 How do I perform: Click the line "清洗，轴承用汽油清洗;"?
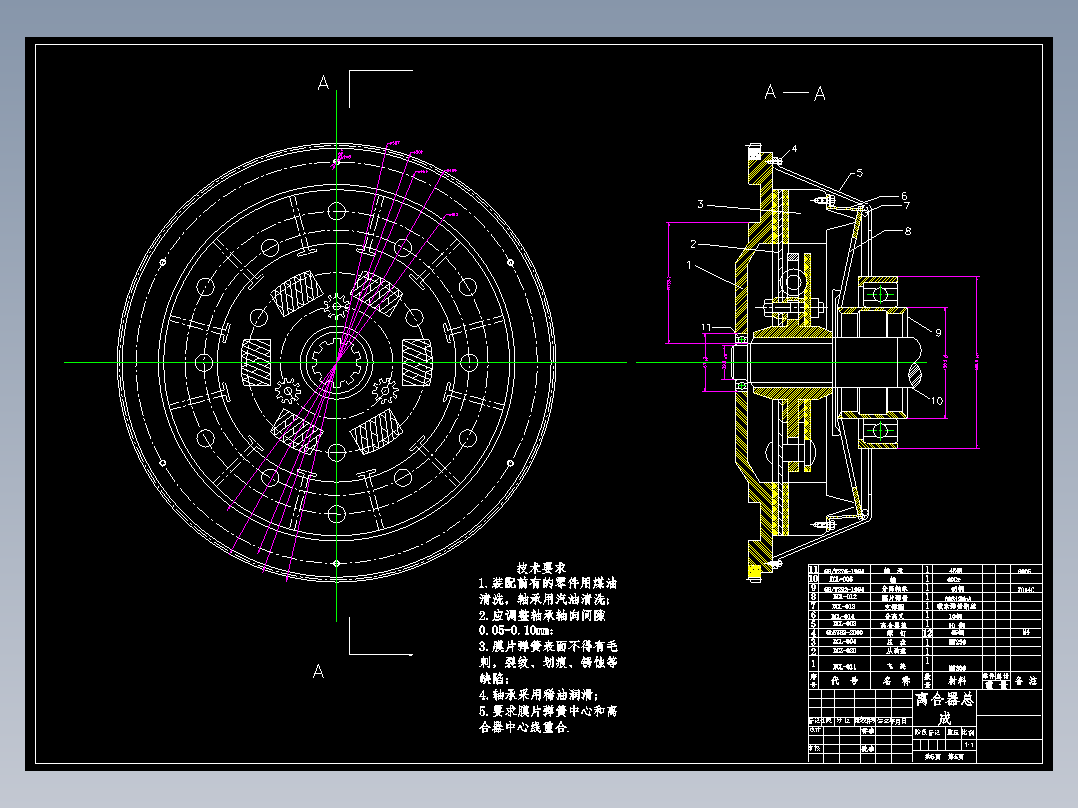(x=544, y=599)
